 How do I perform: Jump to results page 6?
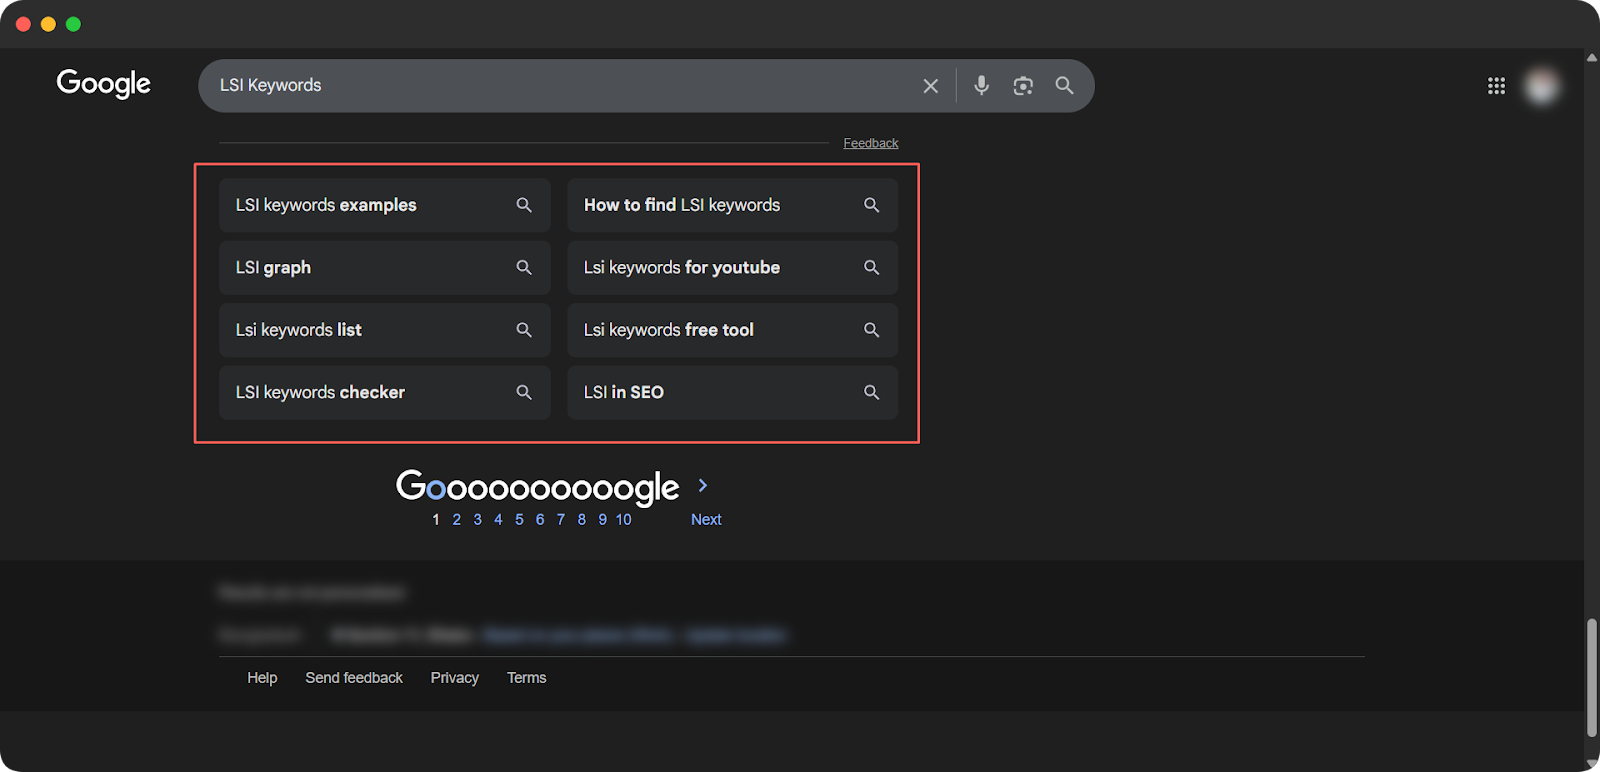(540, 520)
